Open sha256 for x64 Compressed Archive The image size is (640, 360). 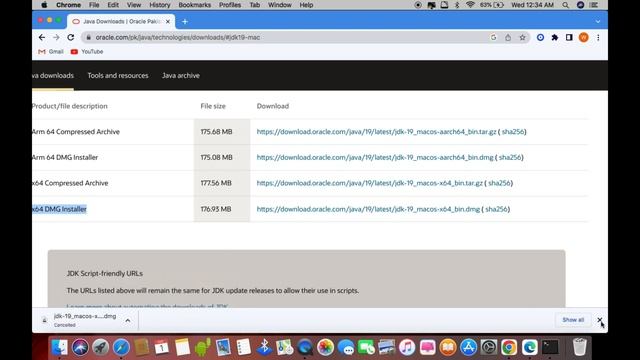[x=499, y=183]
